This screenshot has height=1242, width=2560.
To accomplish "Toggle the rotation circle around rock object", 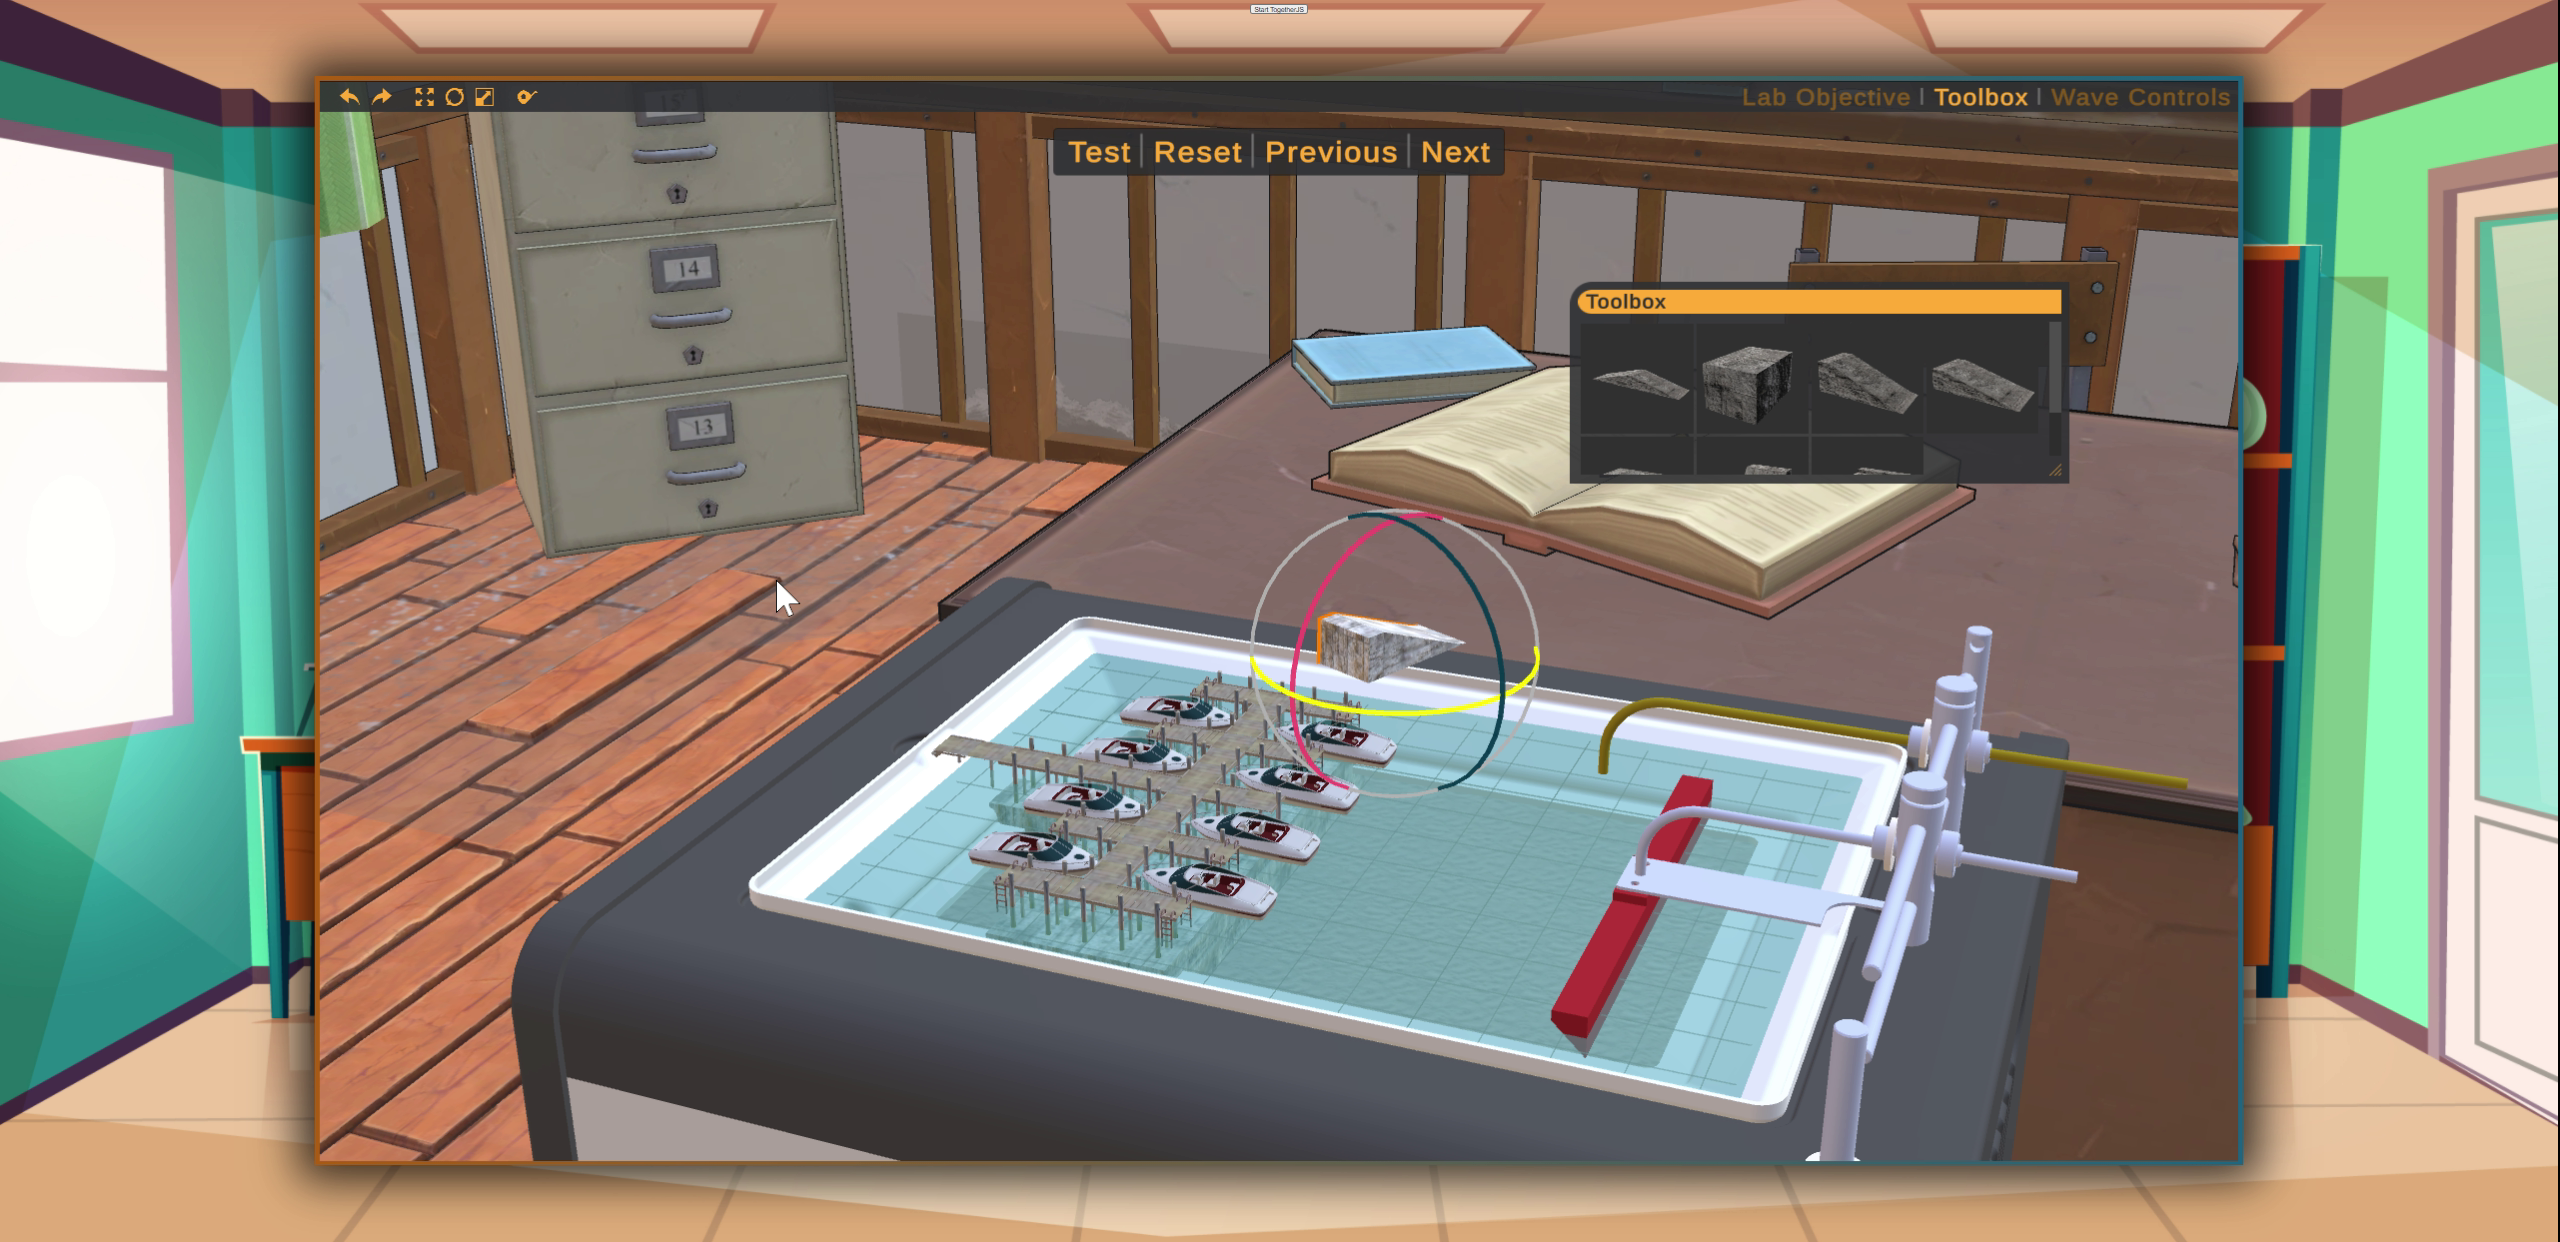I will (456, 96).
